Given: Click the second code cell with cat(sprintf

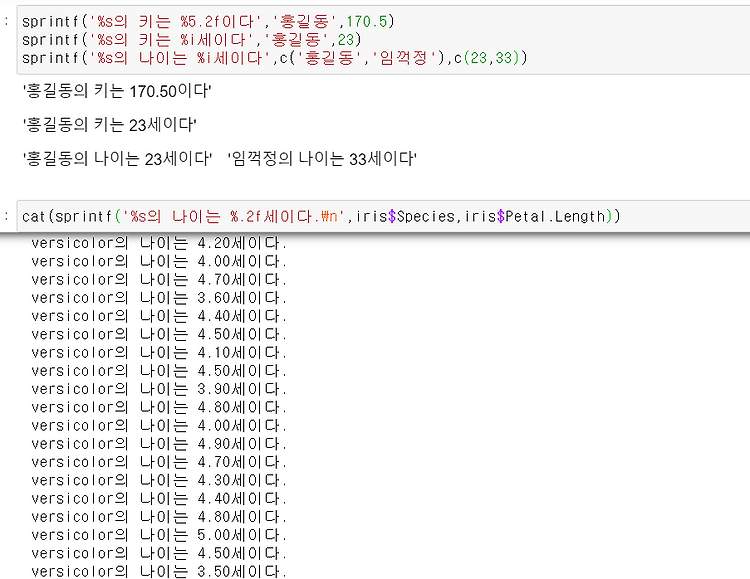Looking at the screenshot, I should (x=383, y=217).
